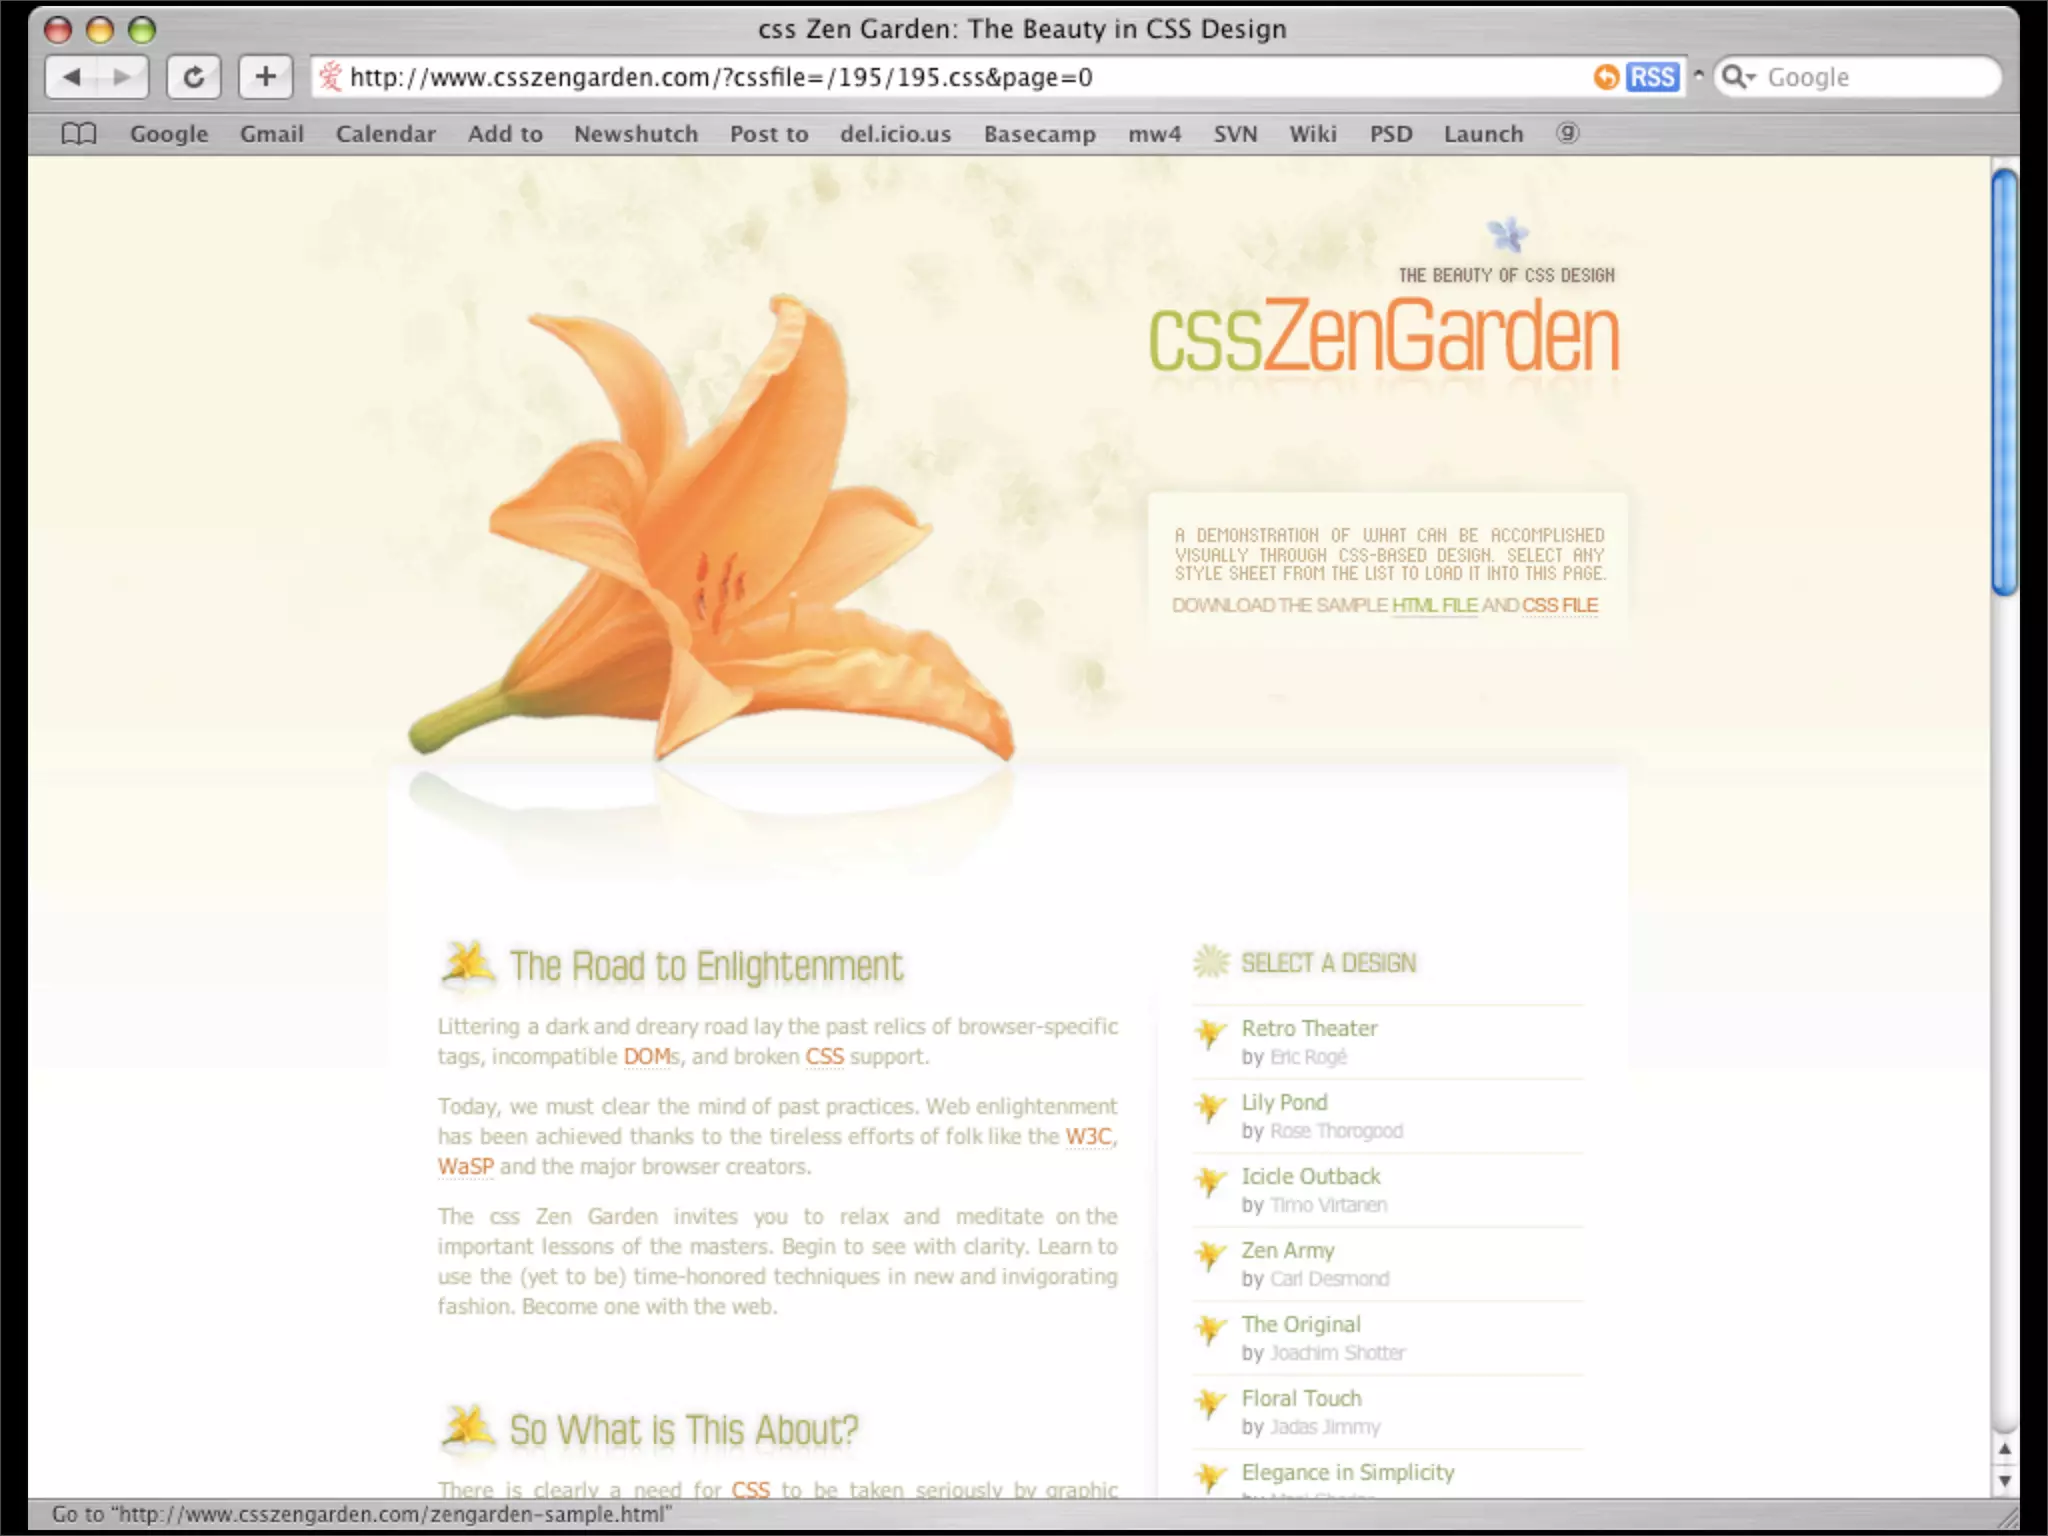Viewport: 2048px width, 1536px height.
Task: Open the CSS FILE download link
Action: (x=1559, y=605)
